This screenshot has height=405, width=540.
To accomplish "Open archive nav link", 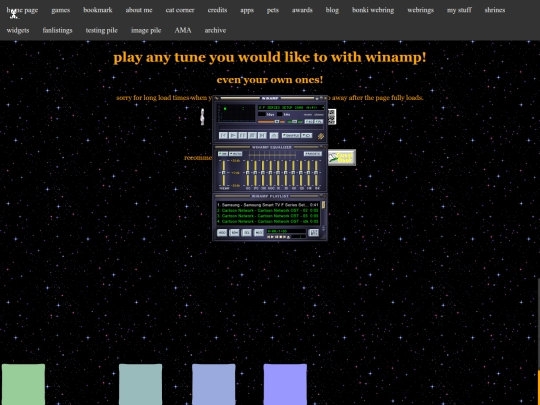I will [x=215, y=30].
